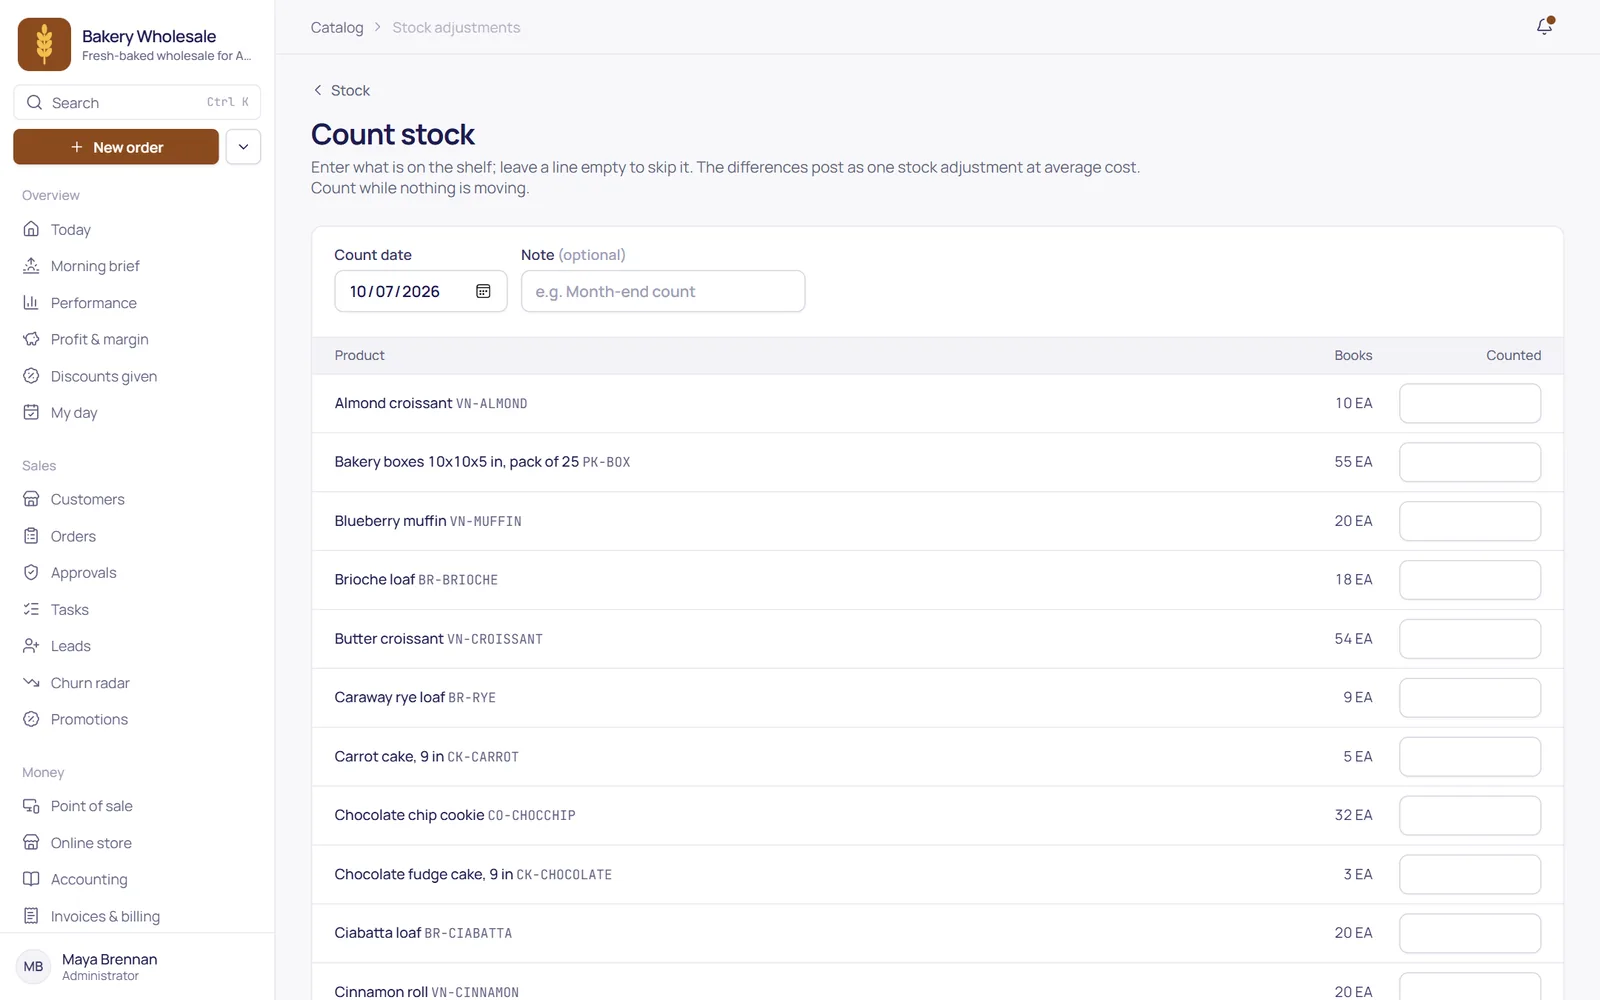Click the Leads person-plus icon
1600x1000 pixels.
coord(31,646)
